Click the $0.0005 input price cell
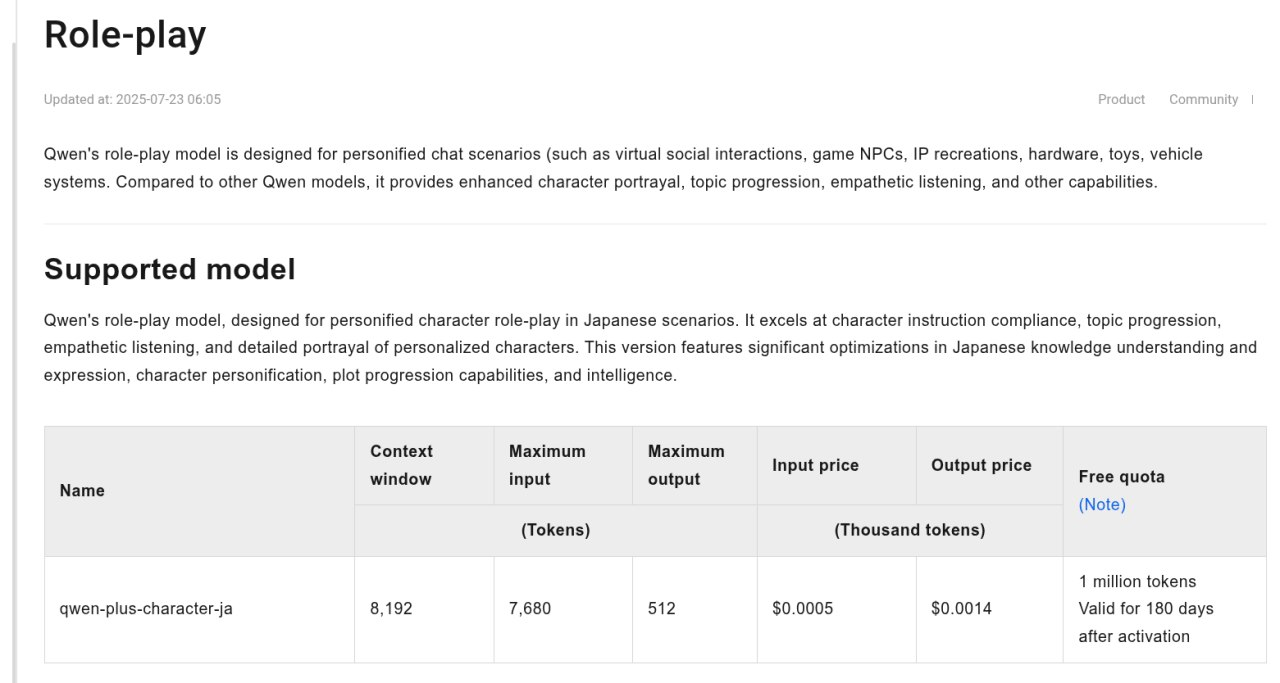 click(x=802, y=608)
